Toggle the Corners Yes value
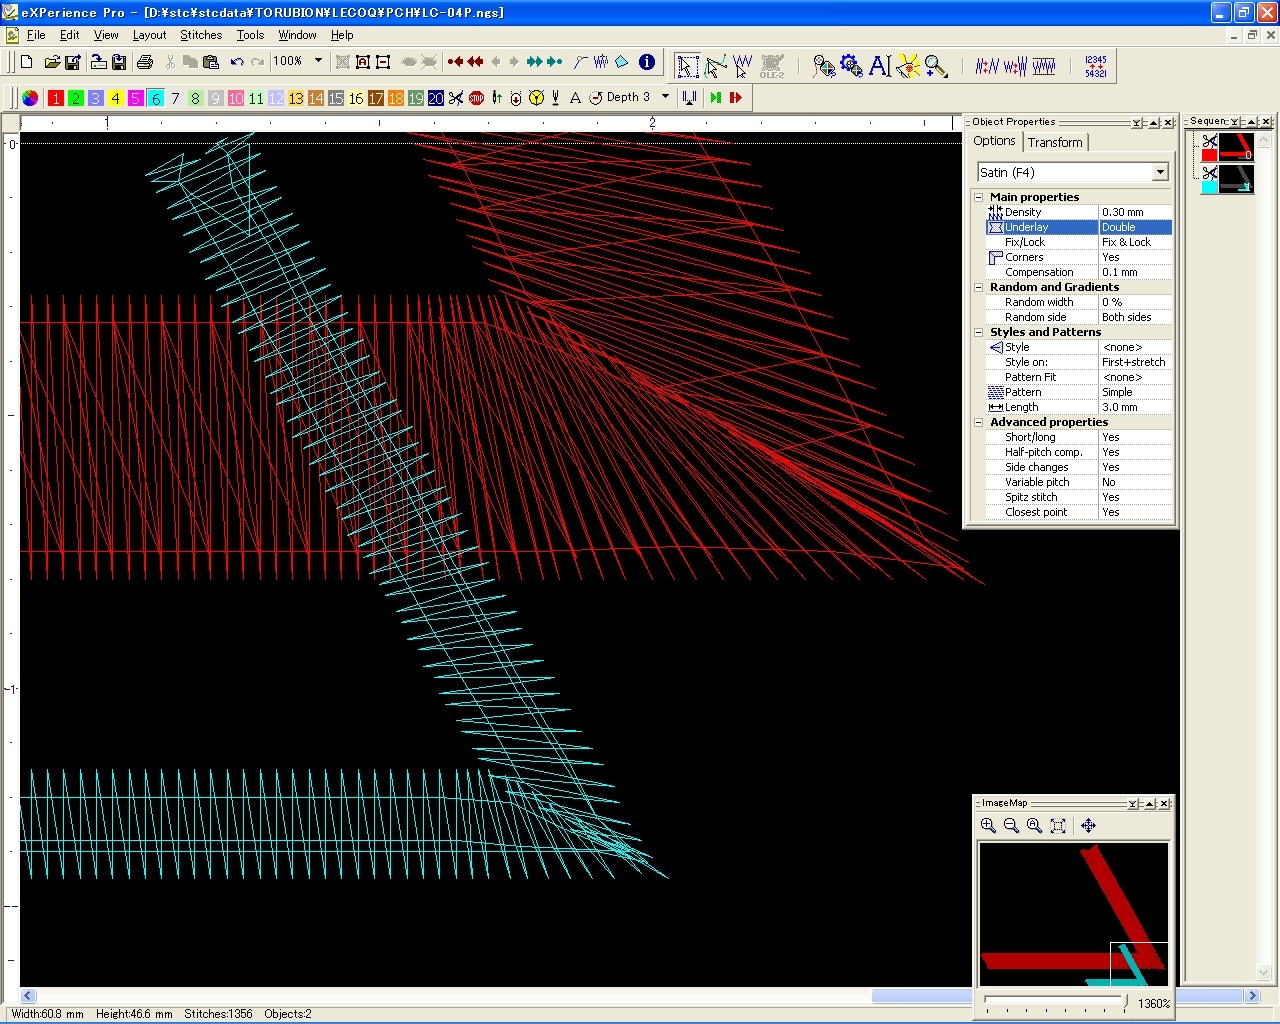Image resolution: width=1280 pixels, height=1024 pixels. pos(1135,257)
